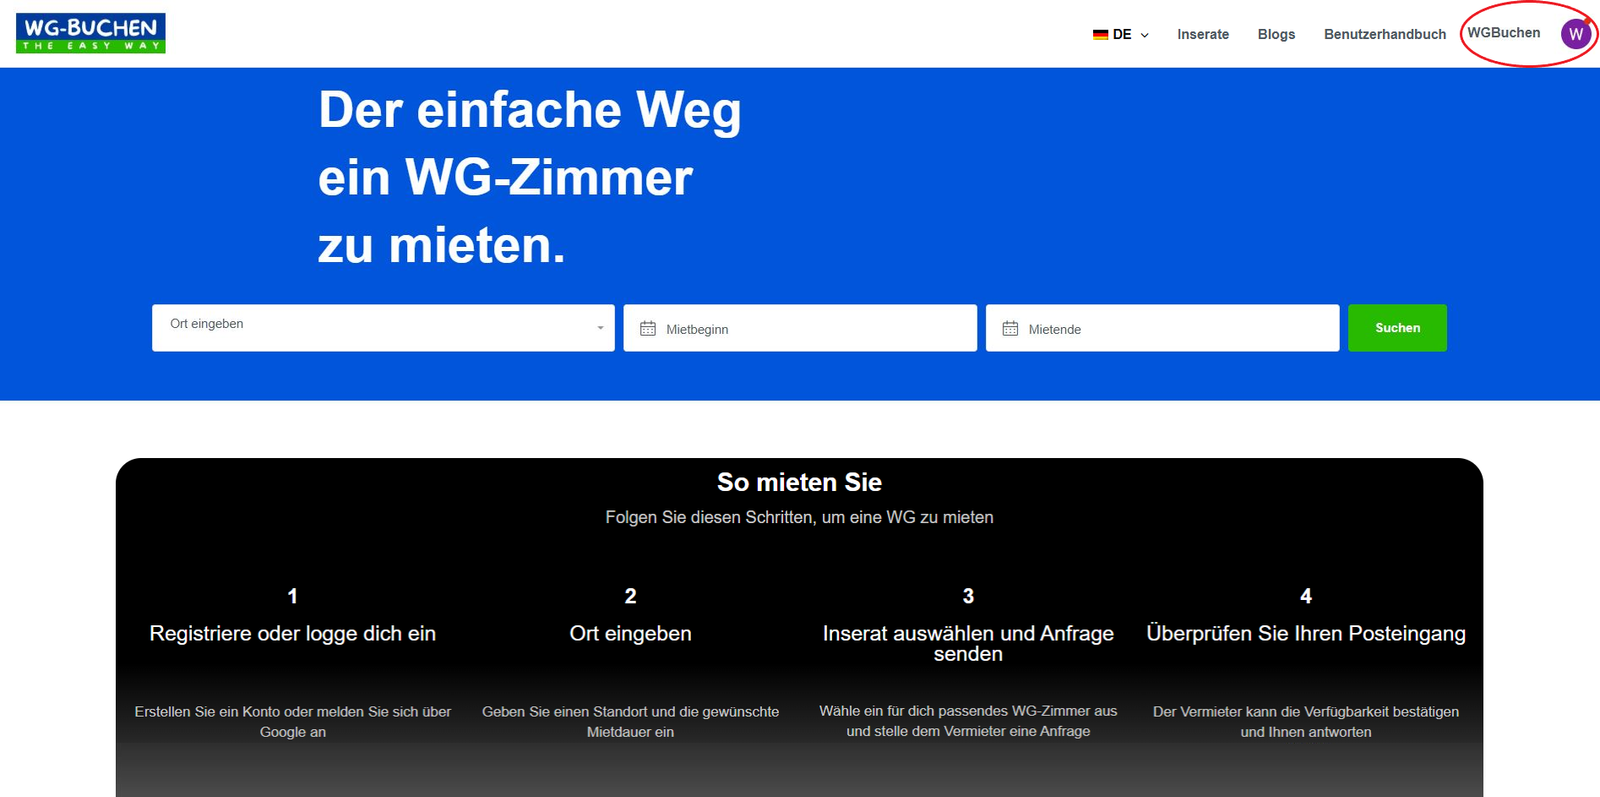Click the green Suchen button

[1397, 328]
